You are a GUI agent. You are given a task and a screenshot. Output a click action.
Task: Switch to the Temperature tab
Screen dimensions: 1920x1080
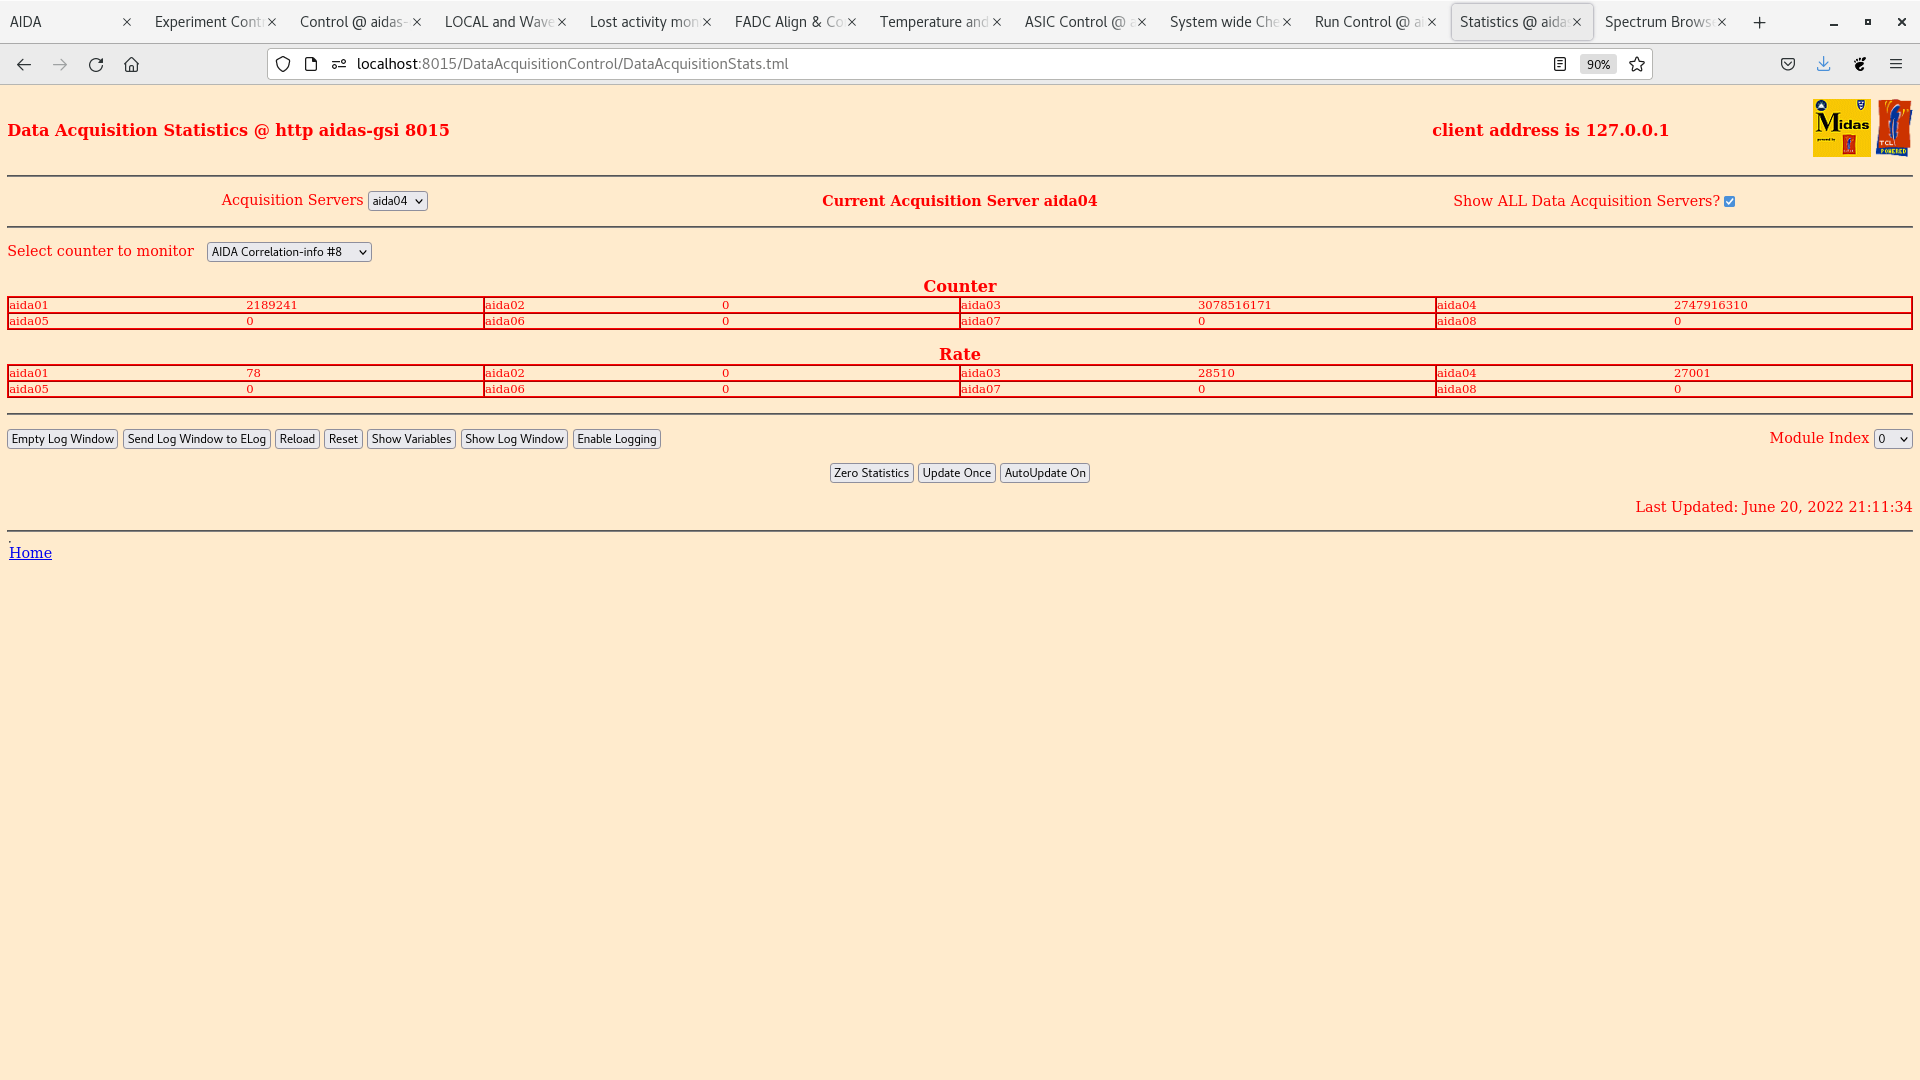click(x=933, y=22)
